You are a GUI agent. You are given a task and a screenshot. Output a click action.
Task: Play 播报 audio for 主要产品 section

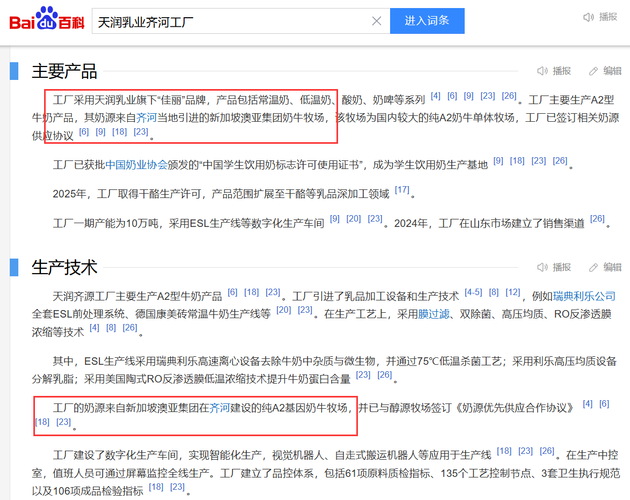(x=554, y=71)
